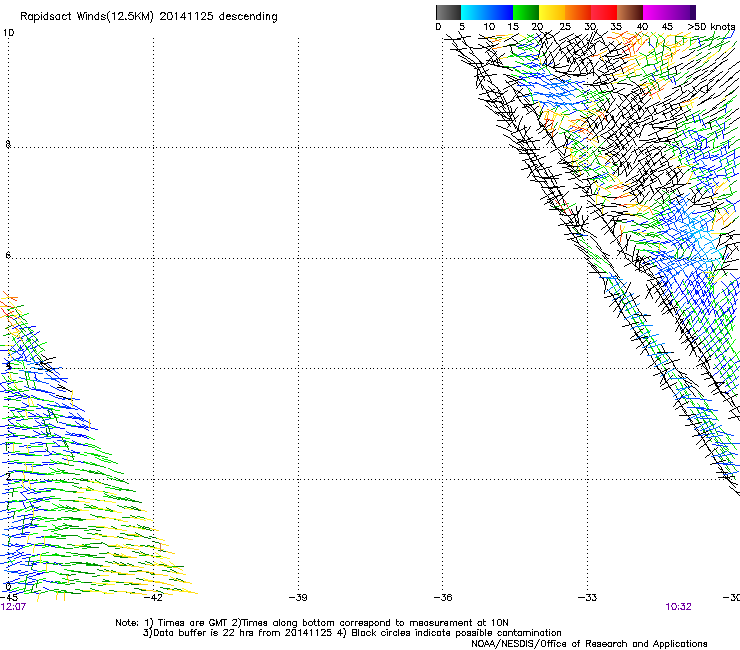The image size is (740, 650).
Task: Click the '10:32' swath time label
Action: click(x=678, y=607)
